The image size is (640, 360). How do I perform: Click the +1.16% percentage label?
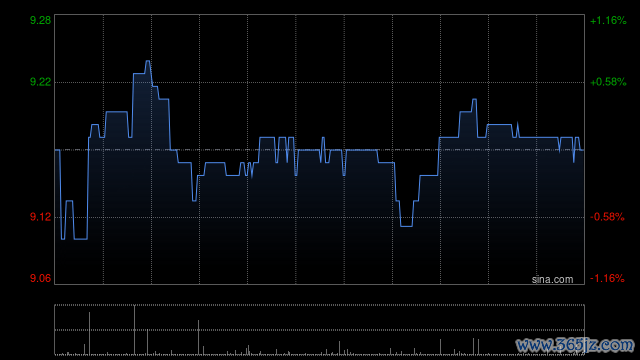coord(608,20)
